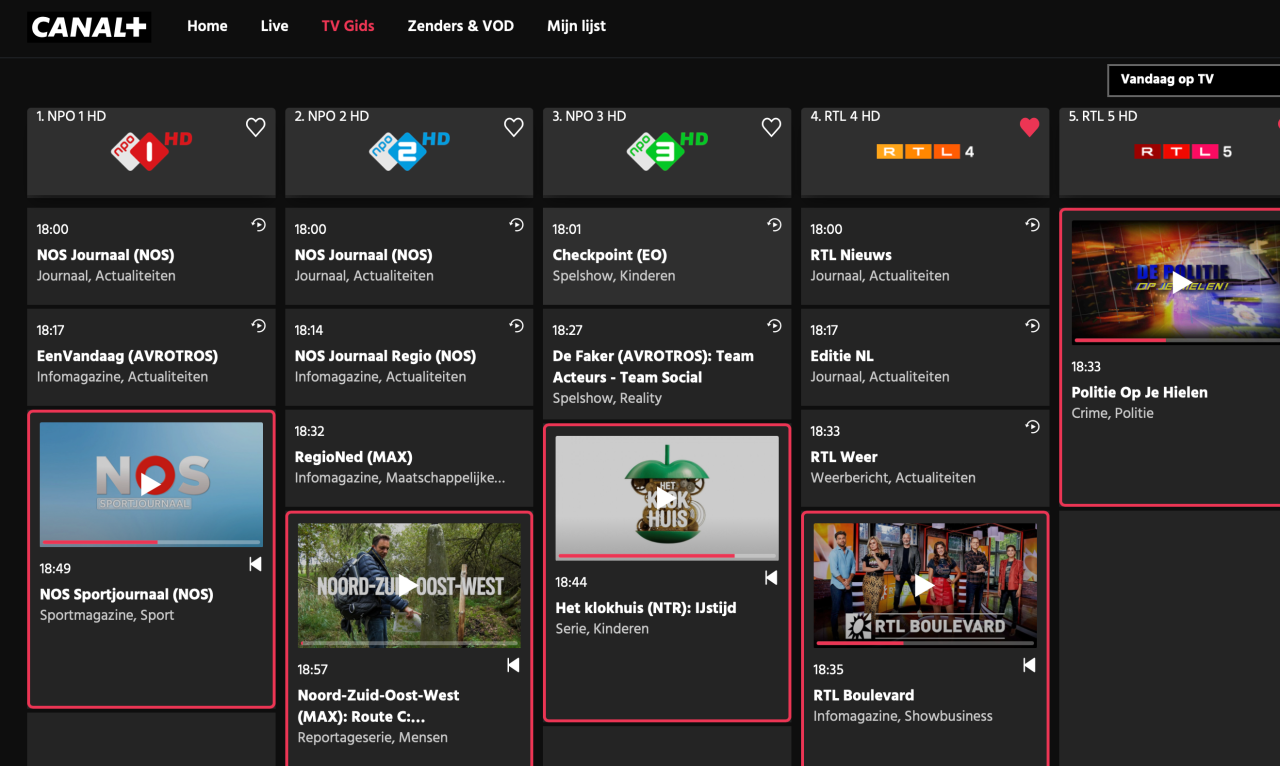Toggle favorite heart on NPO 2 HD

tap(514, 127)
